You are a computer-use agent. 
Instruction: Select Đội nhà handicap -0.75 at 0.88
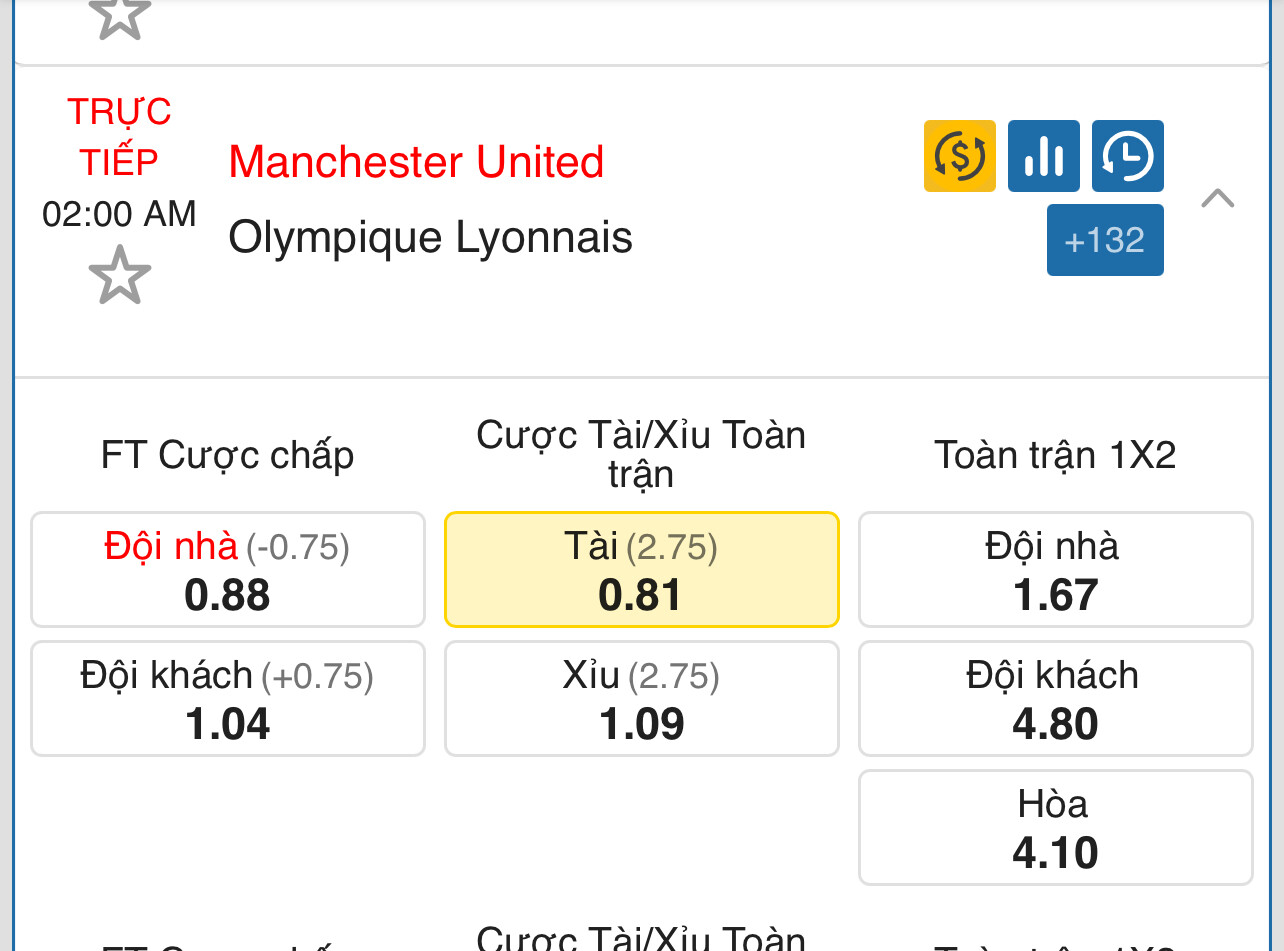coord(228,570)
